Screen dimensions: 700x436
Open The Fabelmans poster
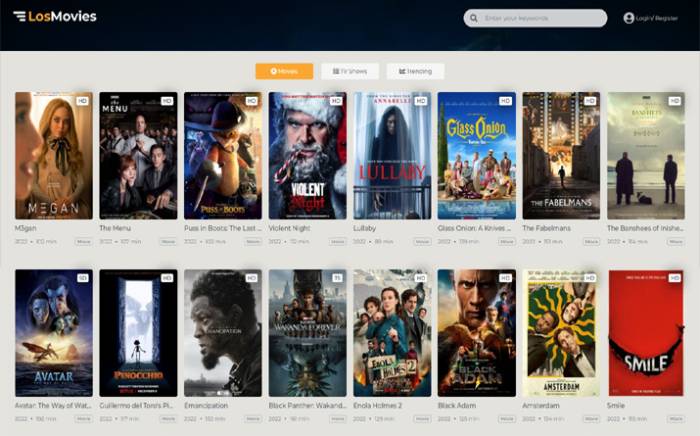[x=561, y=155]
